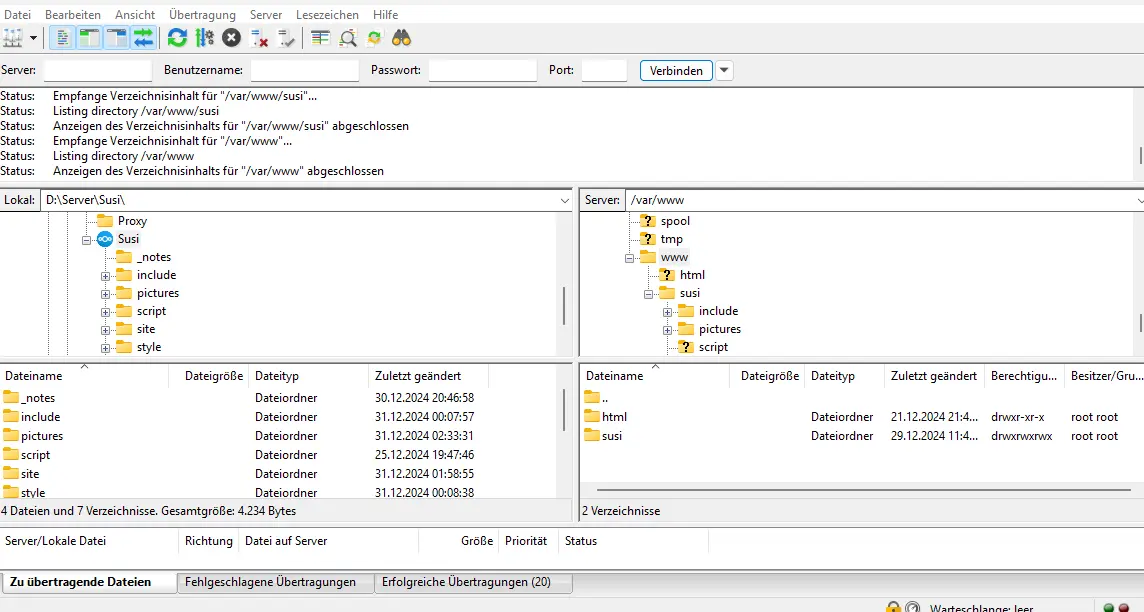
Task: Open Find files with the binoculars icon
Action: click(x=400, y=37)
